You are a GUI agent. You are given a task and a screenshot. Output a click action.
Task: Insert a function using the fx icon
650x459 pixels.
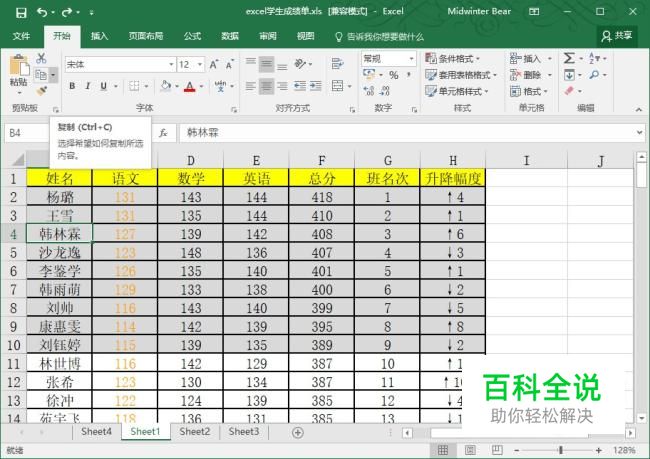(x=163, y=132)
